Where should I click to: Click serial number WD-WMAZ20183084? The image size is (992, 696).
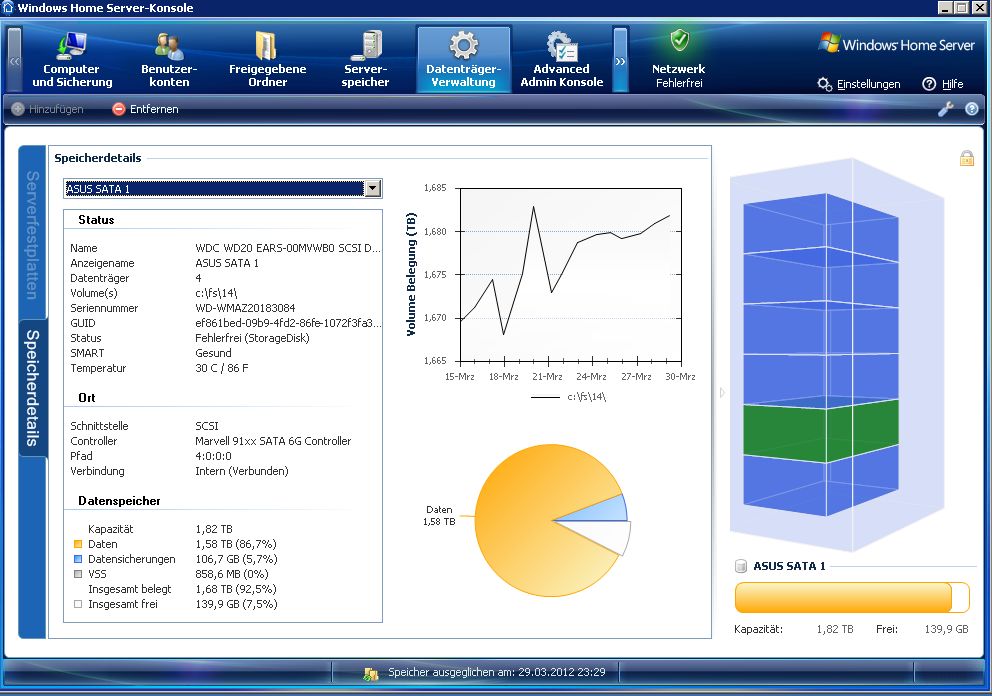[245, 308]
